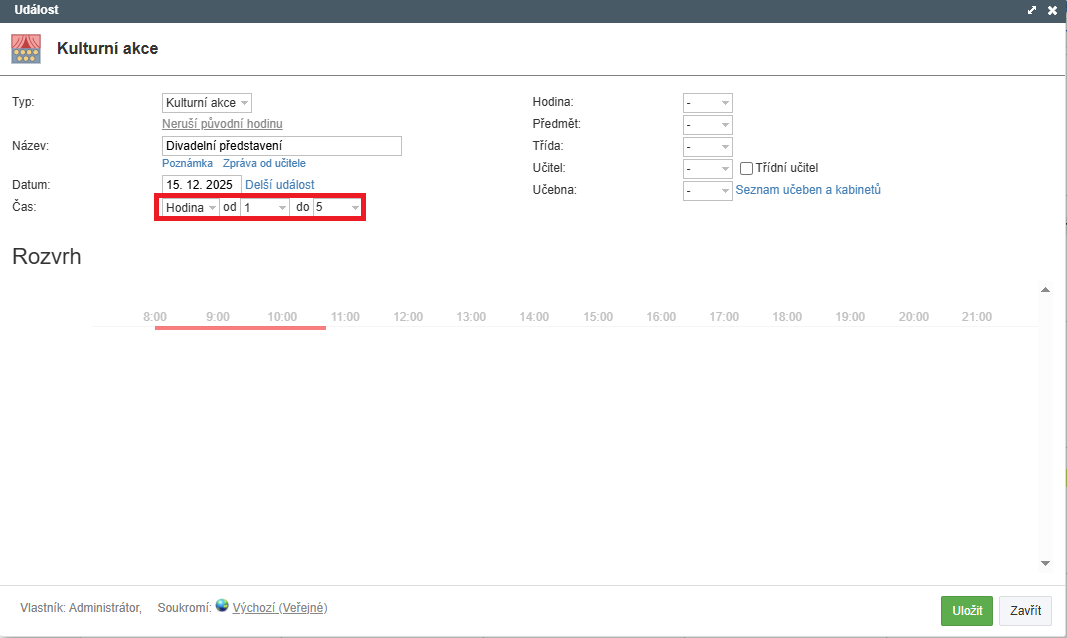
Task: Open the Delší událost link
Action: pyautogui.click(x=280, y=185)
